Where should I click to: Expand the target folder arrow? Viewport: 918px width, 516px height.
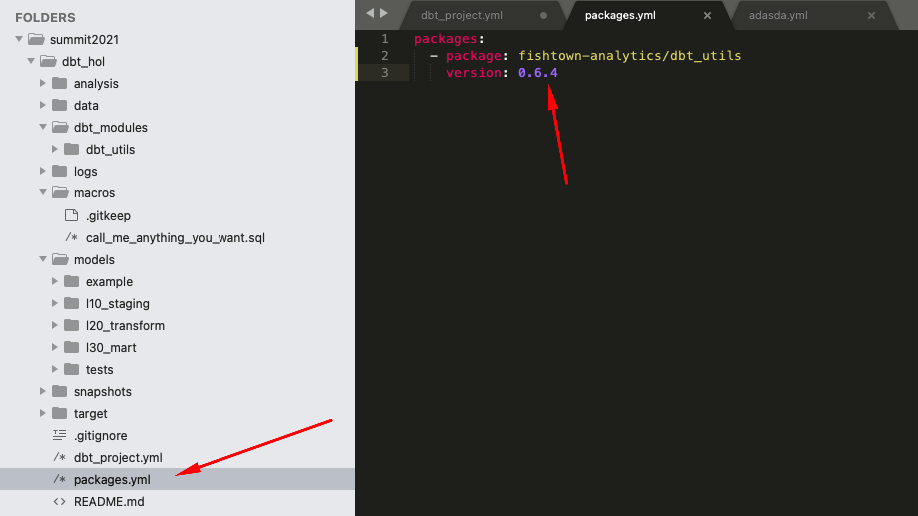coord(43,413)
